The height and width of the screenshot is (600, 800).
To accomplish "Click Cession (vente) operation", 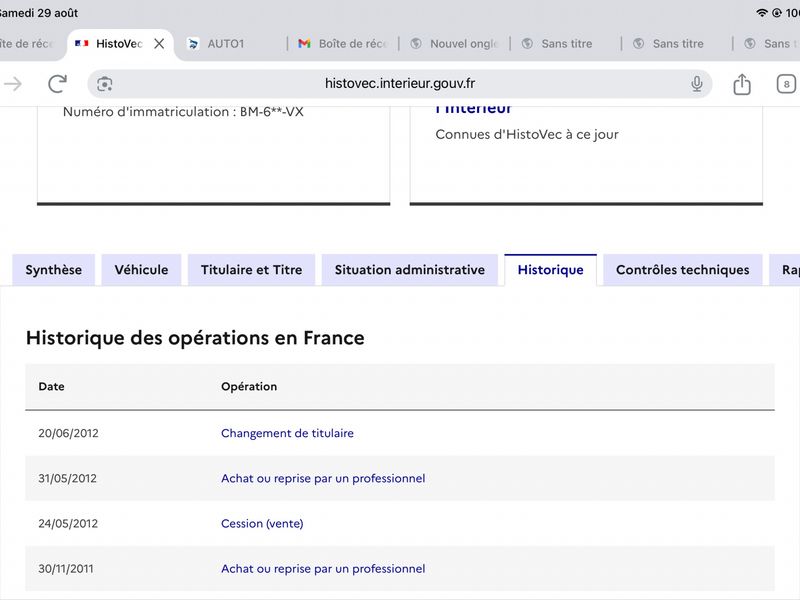I will point(262,523).
